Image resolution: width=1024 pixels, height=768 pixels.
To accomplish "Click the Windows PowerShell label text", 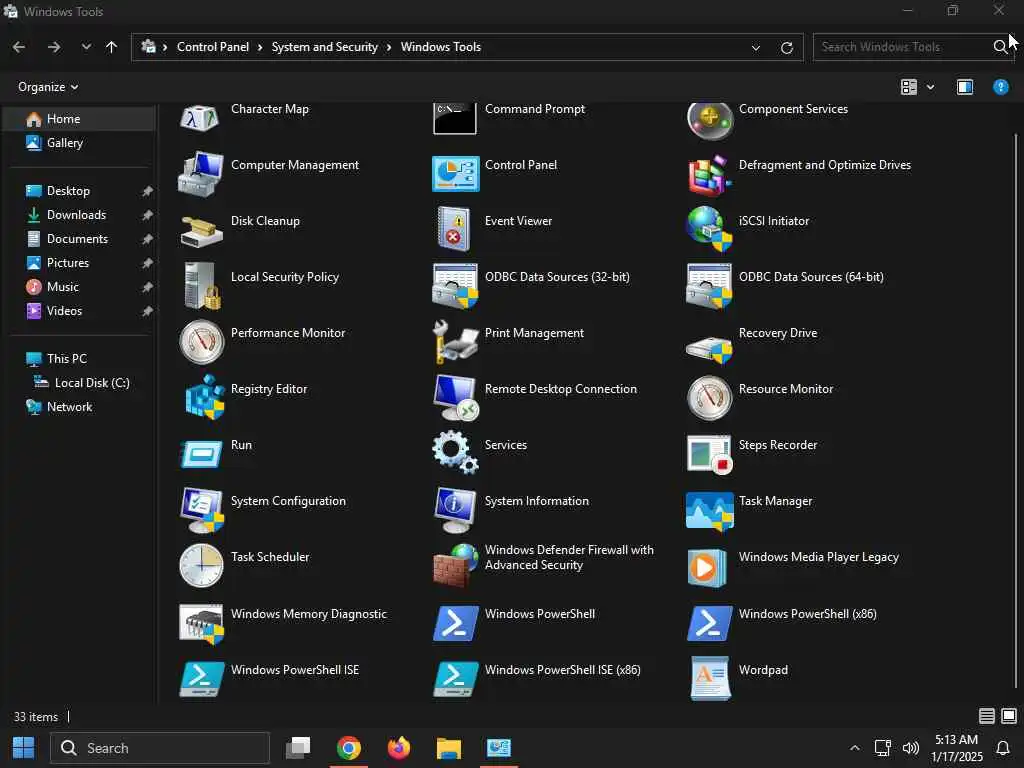I will [539, 613].
